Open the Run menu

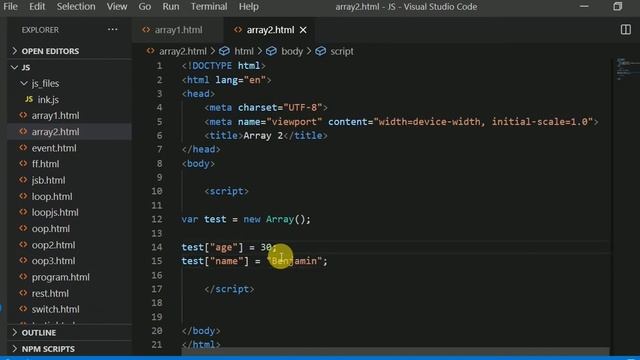click(171, 7)
